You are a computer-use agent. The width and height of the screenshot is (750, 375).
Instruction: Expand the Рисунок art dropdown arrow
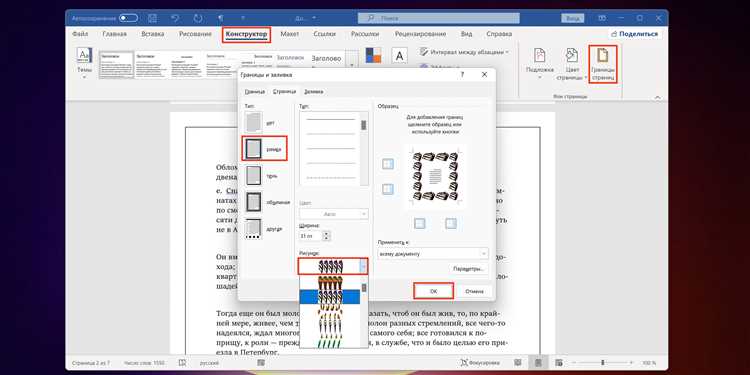tap(364, 266)
